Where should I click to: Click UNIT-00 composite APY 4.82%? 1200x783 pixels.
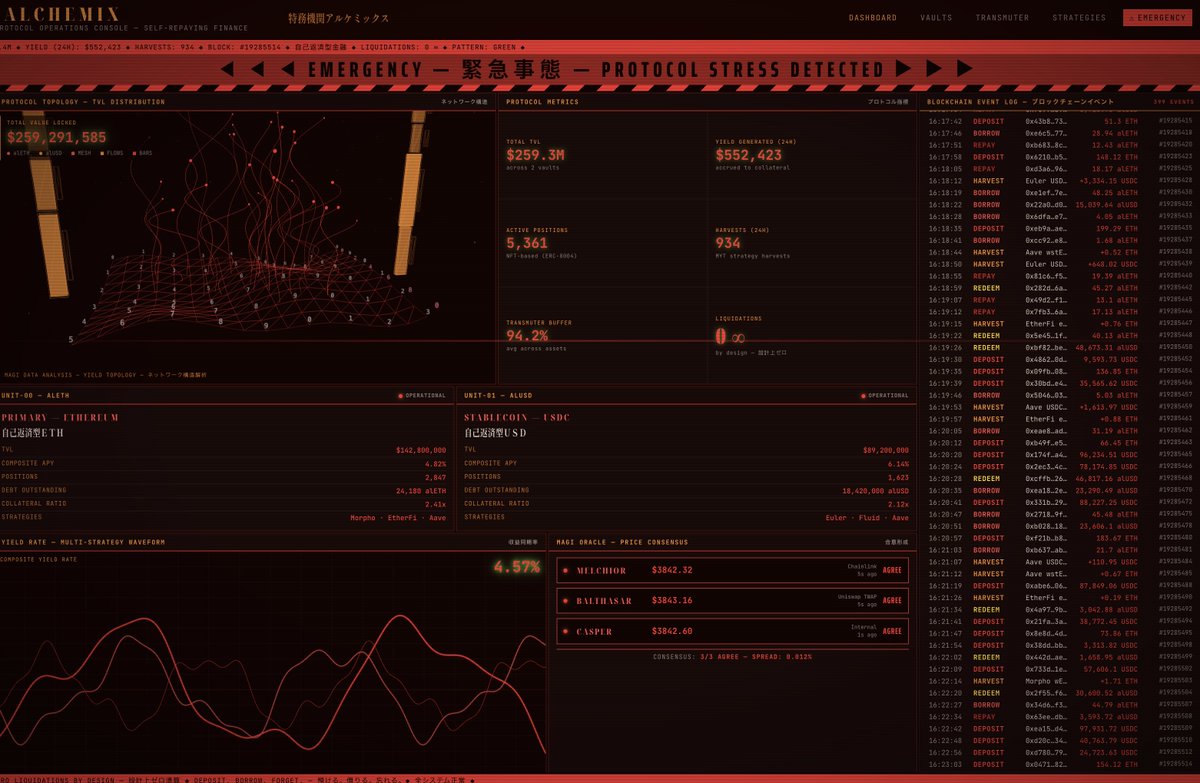point(436,464)
